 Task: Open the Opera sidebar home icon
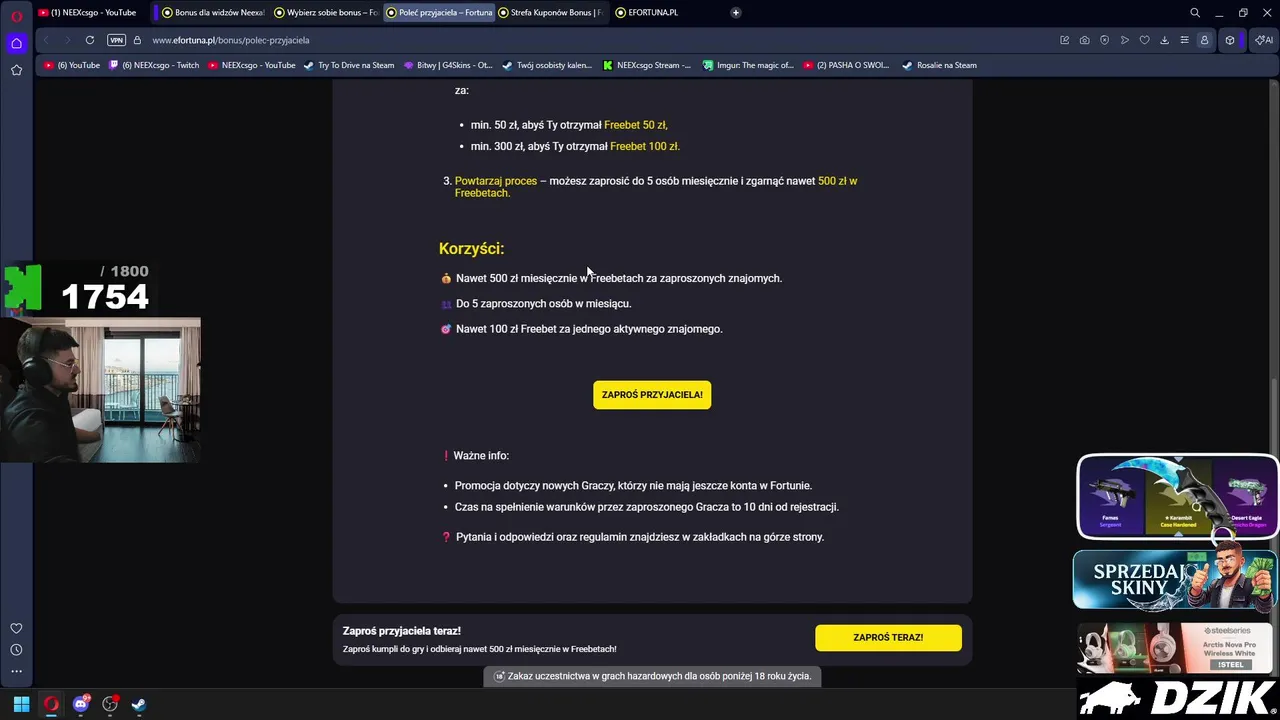[x=16, y=43]
